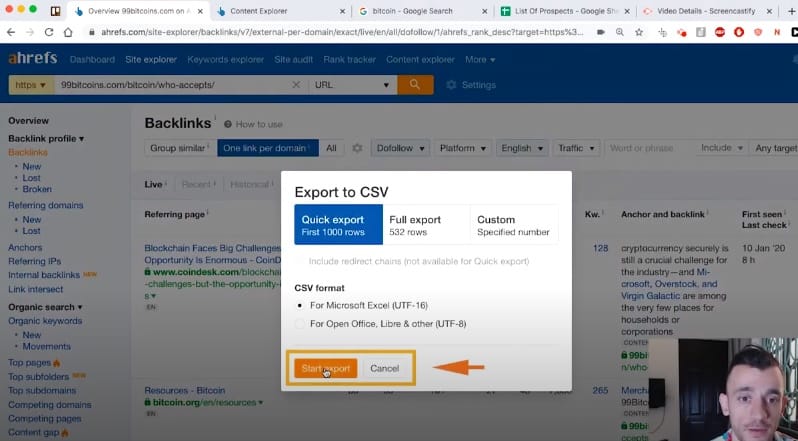798x441 pixels.
Task: Click the zoom magnifier icon in address bar
Action: click(x=619, y=32)
